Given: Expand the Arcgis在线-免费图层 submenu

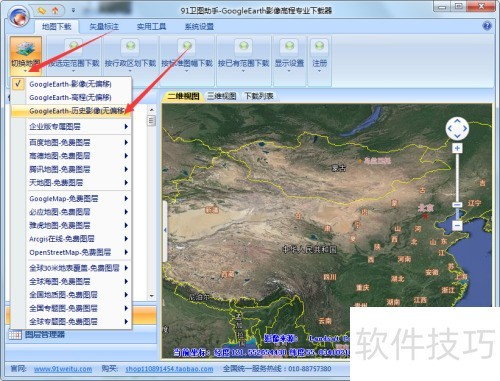Looking at the screenshot, I should (71, 239).
